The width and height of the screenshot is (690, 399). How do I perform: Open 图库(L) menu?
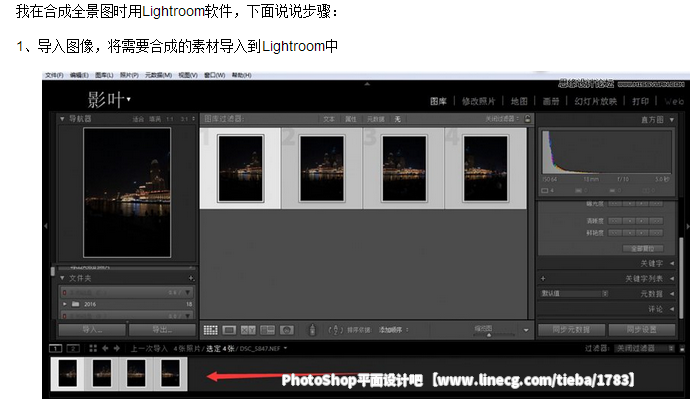[104, 75]
